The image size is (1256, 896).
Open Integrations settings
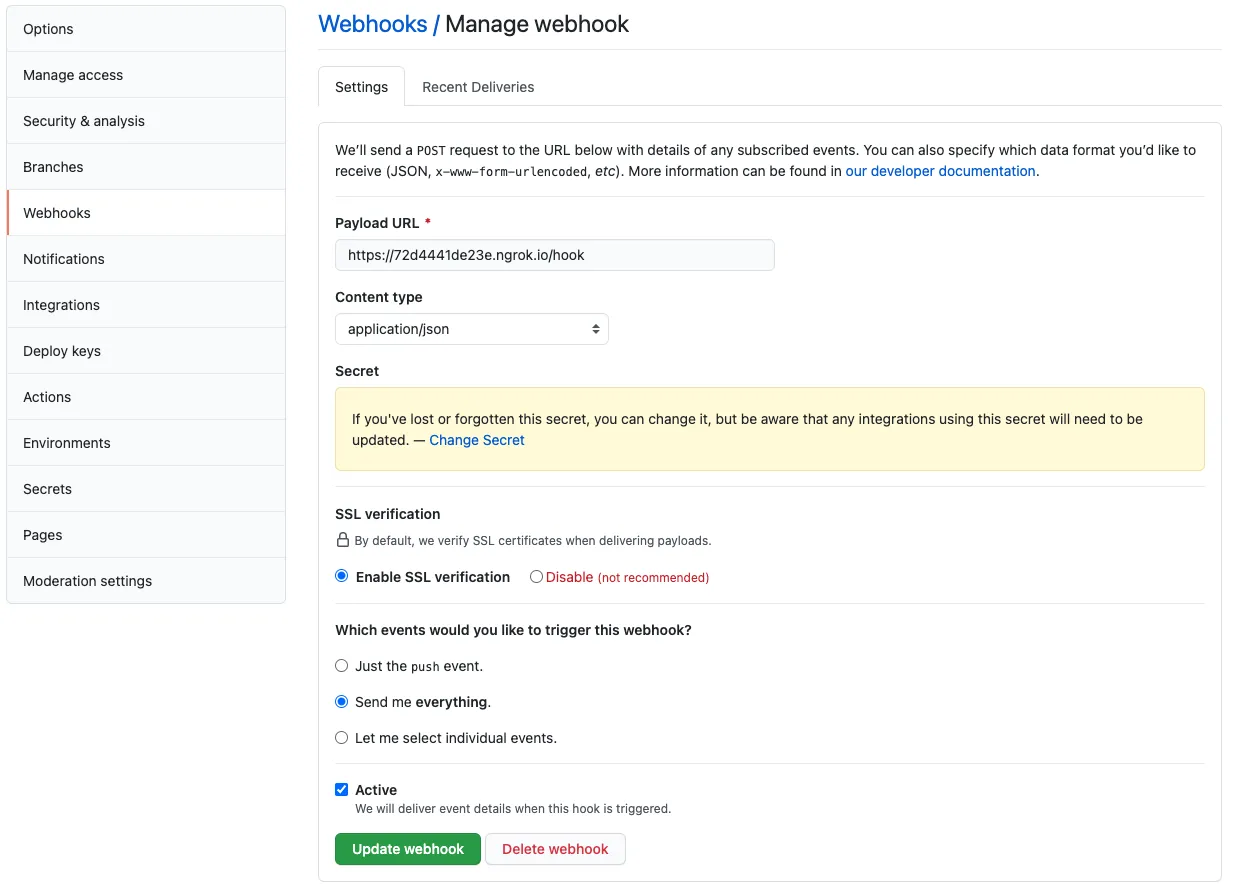[146, 305]
